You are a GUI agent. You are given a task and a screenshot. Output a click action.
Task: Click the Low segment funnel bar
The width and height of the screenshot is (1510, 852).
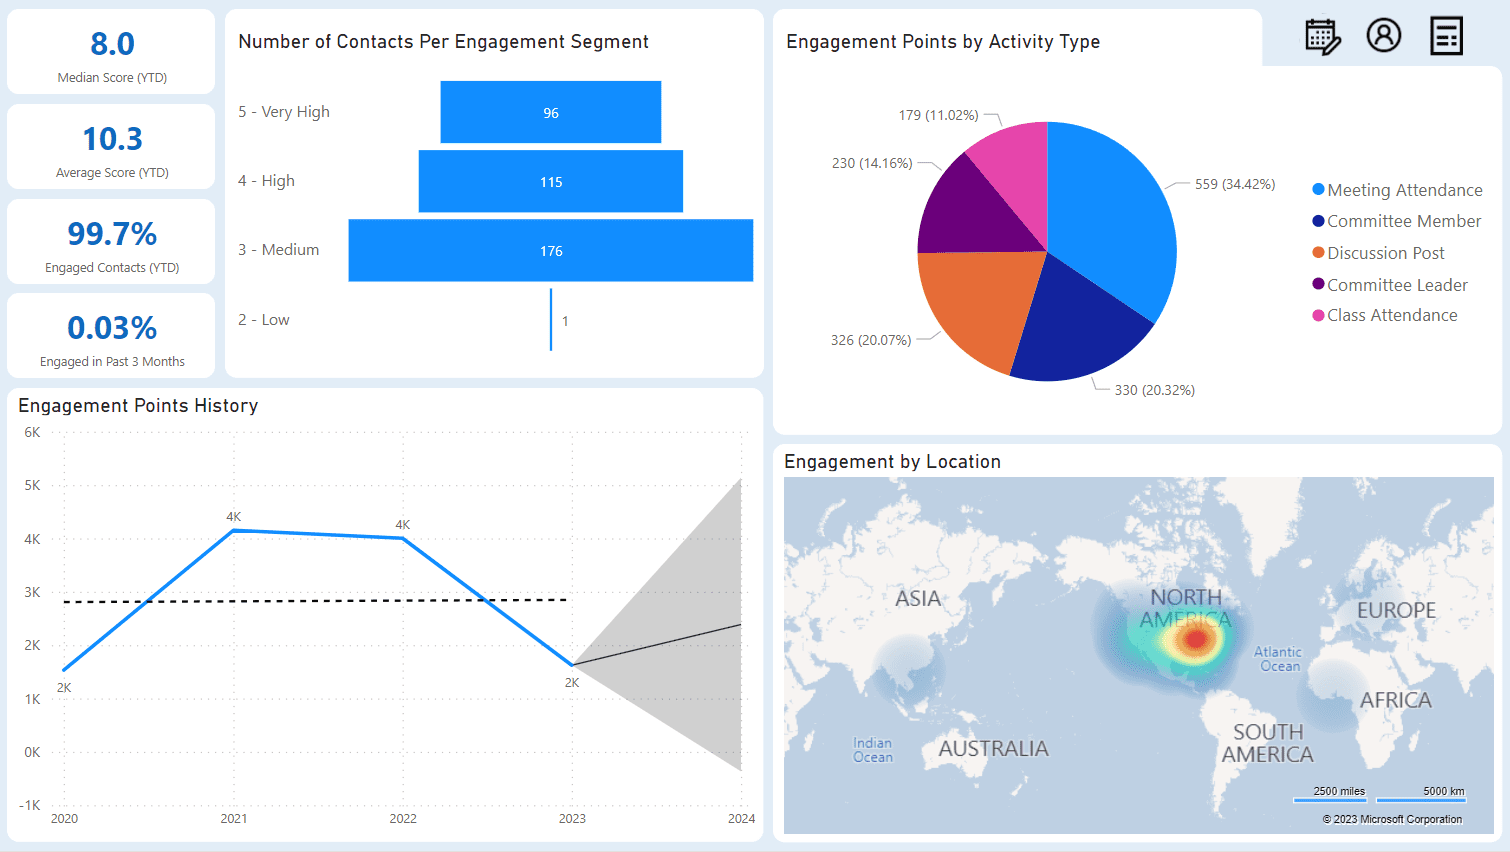tap(551, 320)
